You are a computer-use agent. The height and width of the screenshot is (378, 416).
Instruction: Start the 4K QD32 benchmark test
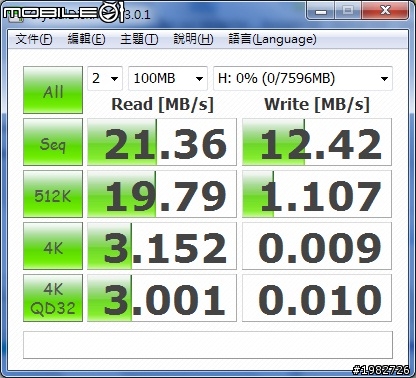click(53, 298)
